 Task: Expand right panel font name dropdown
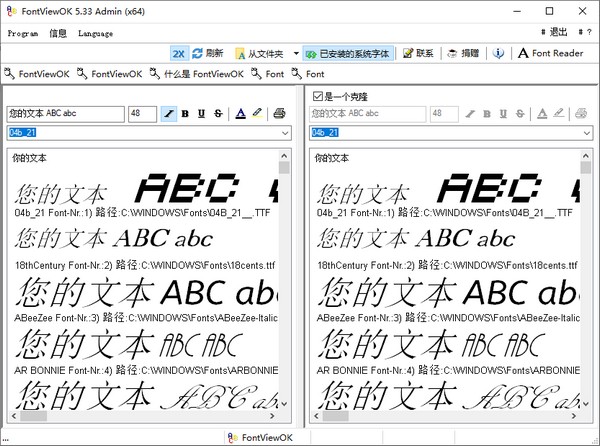tap(586, 132)
